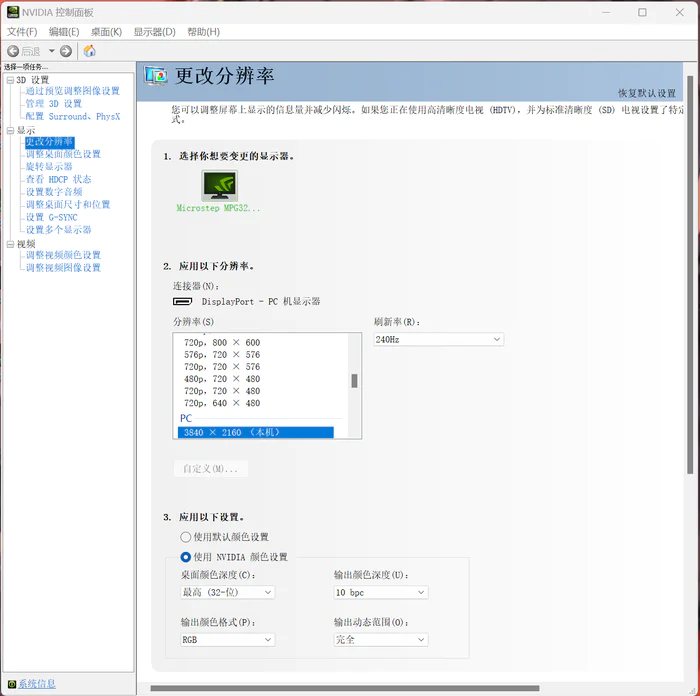Open 配置 Surround、PhysX page
The image size is (700, 696).
pos(73,117)
